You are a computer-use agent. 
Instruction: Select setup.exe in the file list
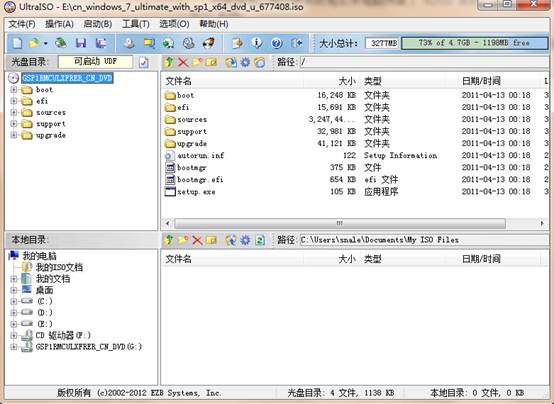pos(196,192)
